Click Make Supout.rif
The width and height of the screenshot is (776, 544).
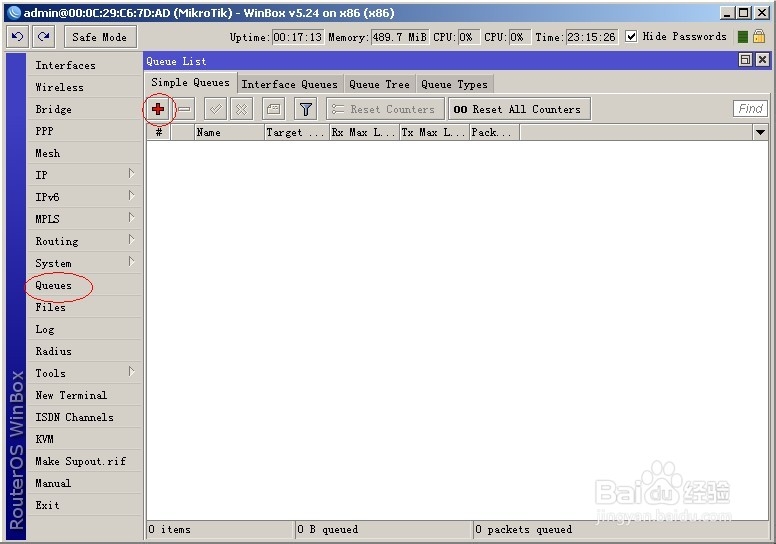coord(84,461)
